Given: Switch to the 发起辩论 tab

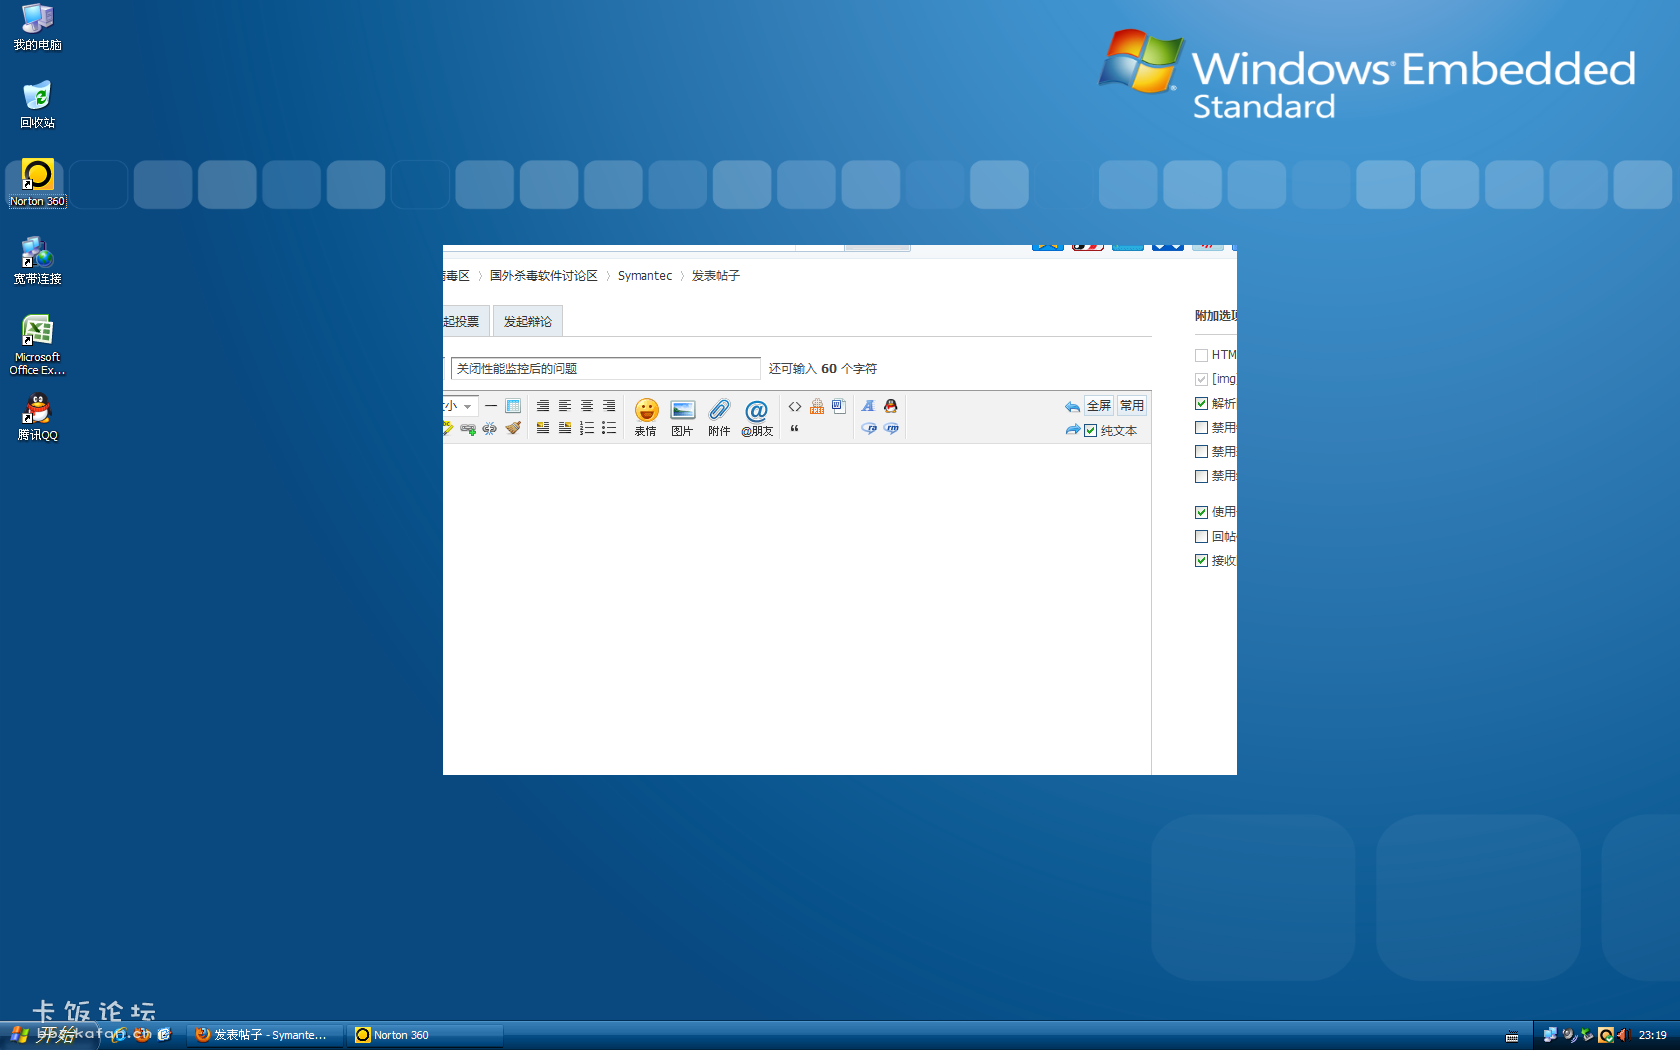Looking at the screenshot, I should point(527,321).
